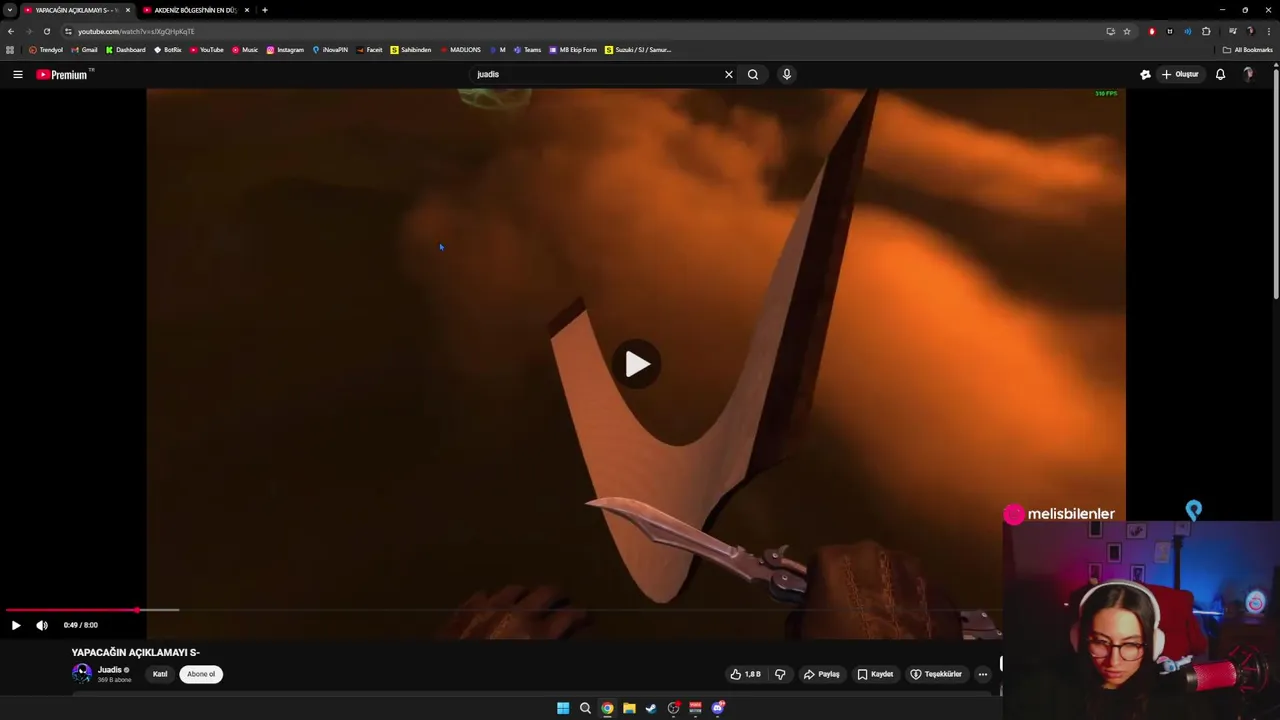Bookmark this page with the star

[1127, 31]
